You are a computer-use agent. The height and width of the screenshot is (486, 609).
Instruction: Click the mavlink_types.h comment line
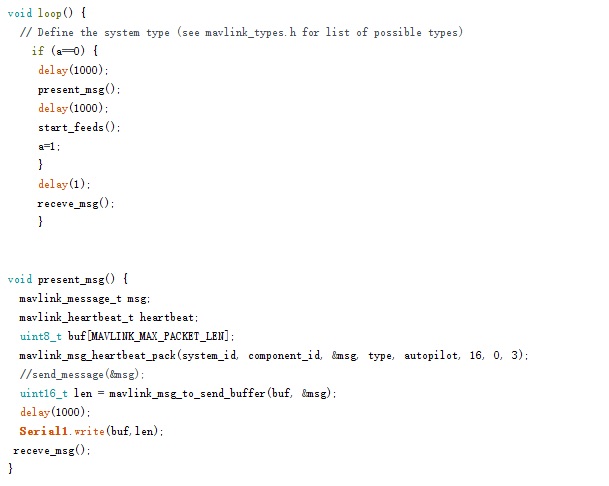click(241, 32)
